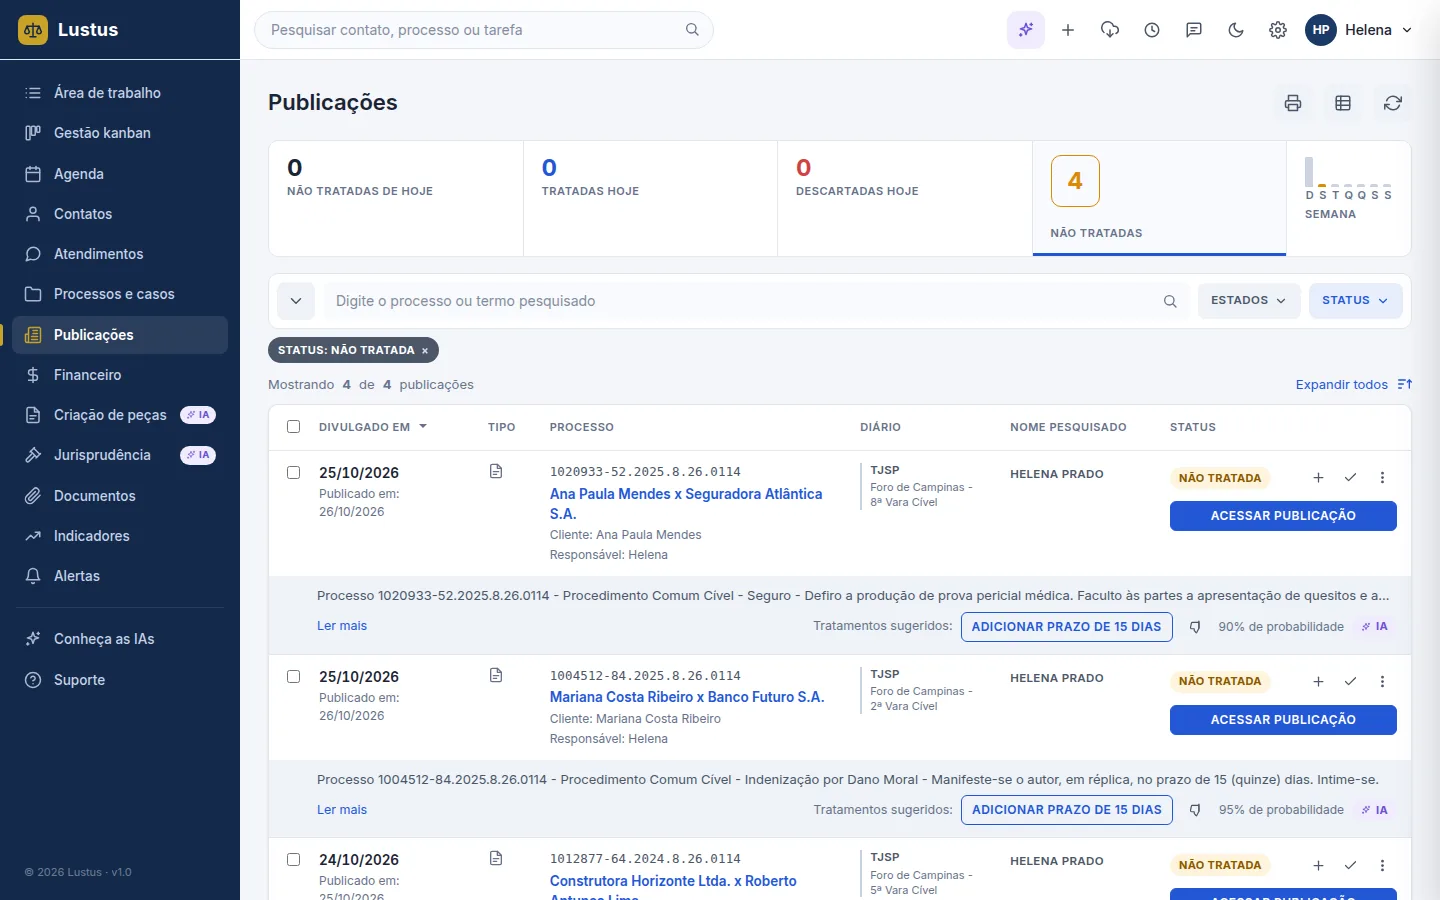Viewport: 1440px width, 900px height.
Task: Mark Ana Paula Mendes publication as treated checkmark
Action: pos(1350,478)
